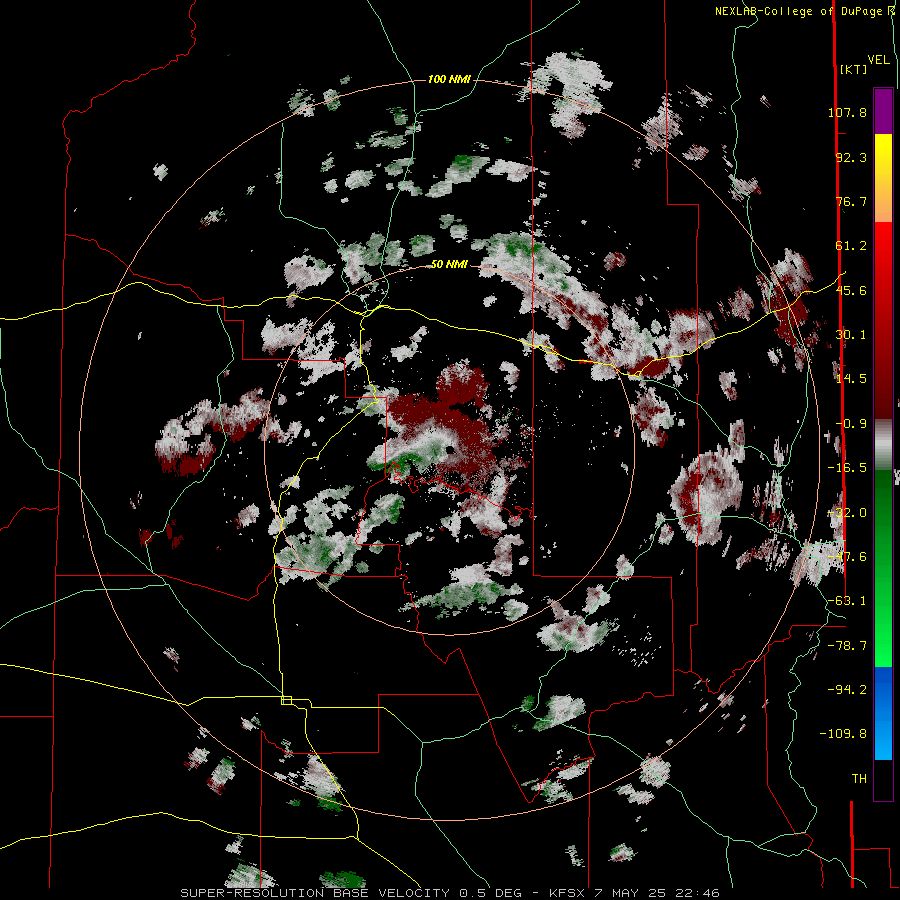Image resolution: width=900 pixels, height=900 pixels.
Task: Click the 92.3 scale value
Action: click(851, 157)
